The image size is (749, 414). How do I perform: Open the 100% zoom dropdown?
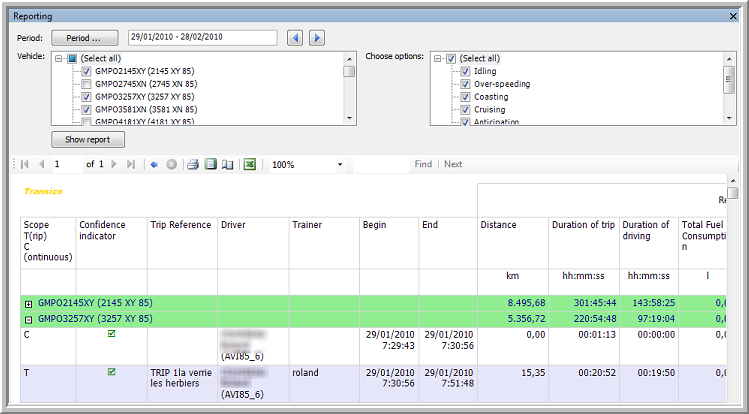tap(340, 164)
